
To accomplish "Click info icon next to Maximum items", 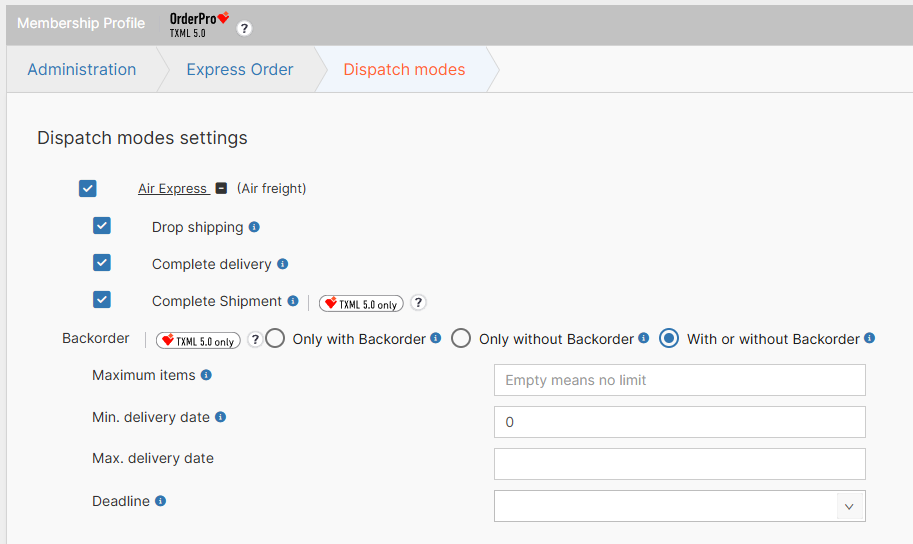I will 206,375.
